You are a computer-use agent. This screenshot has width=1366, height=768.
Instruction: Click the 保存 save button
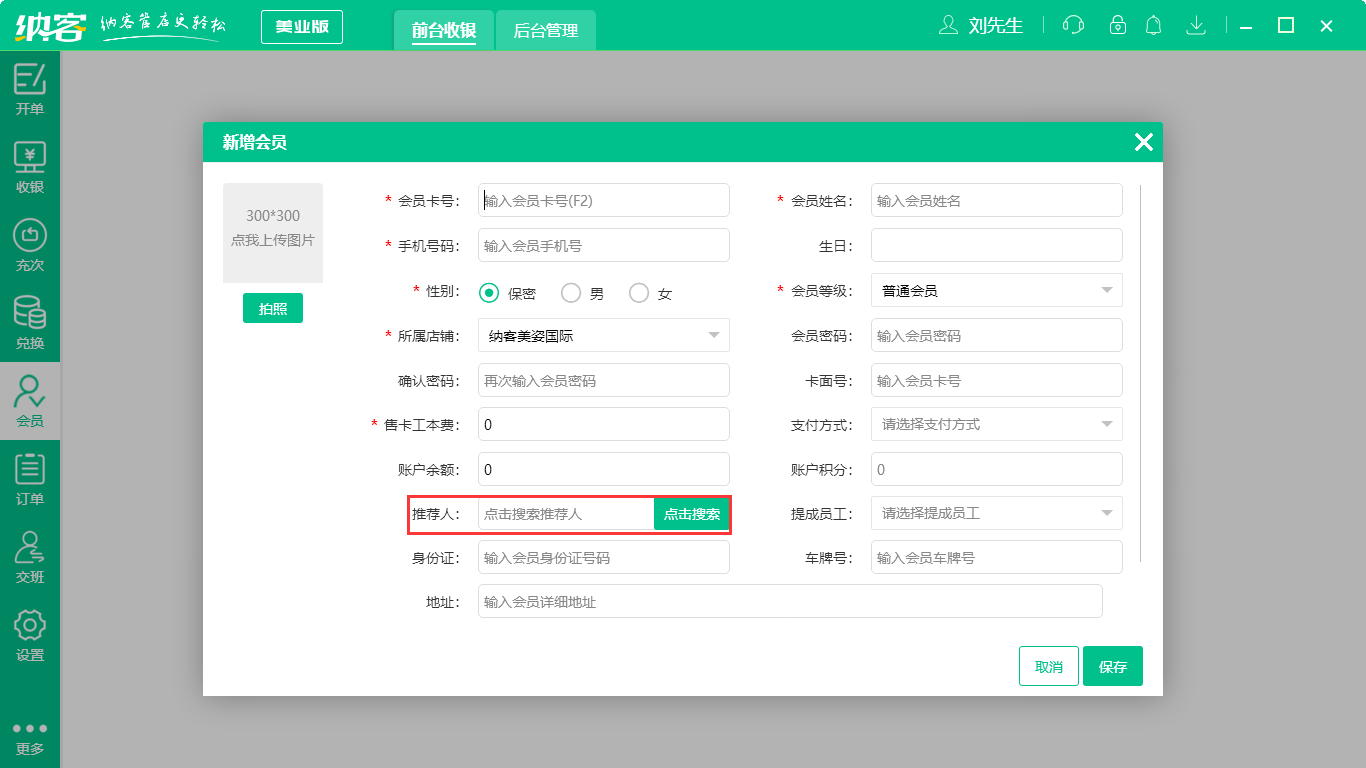(x=1113, y=666)
